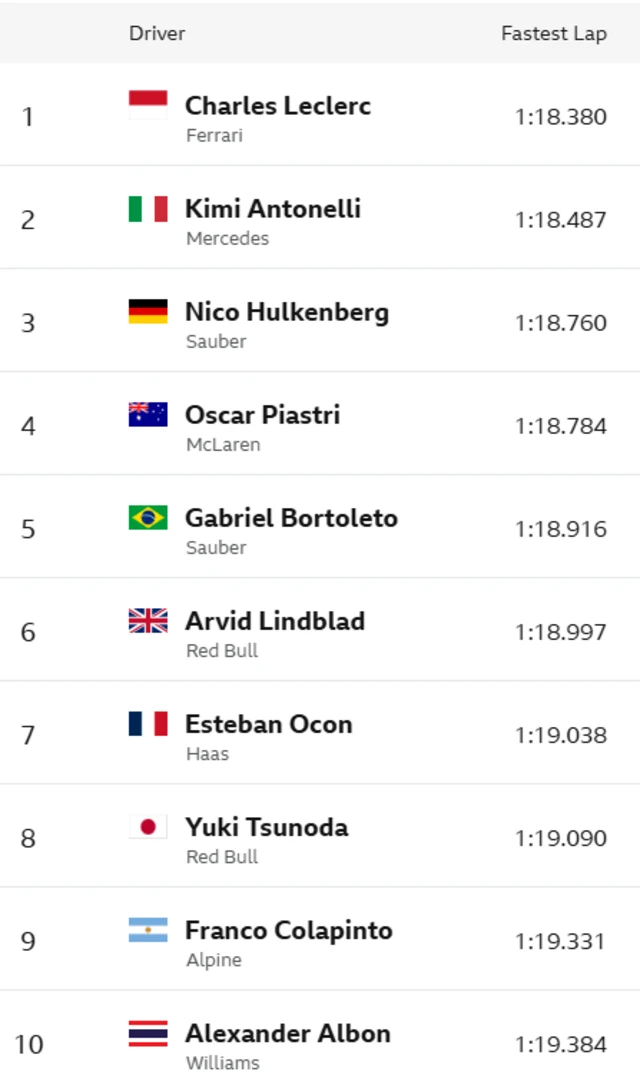Open Kimi Antonelli's driver name

tap(273, 208)
